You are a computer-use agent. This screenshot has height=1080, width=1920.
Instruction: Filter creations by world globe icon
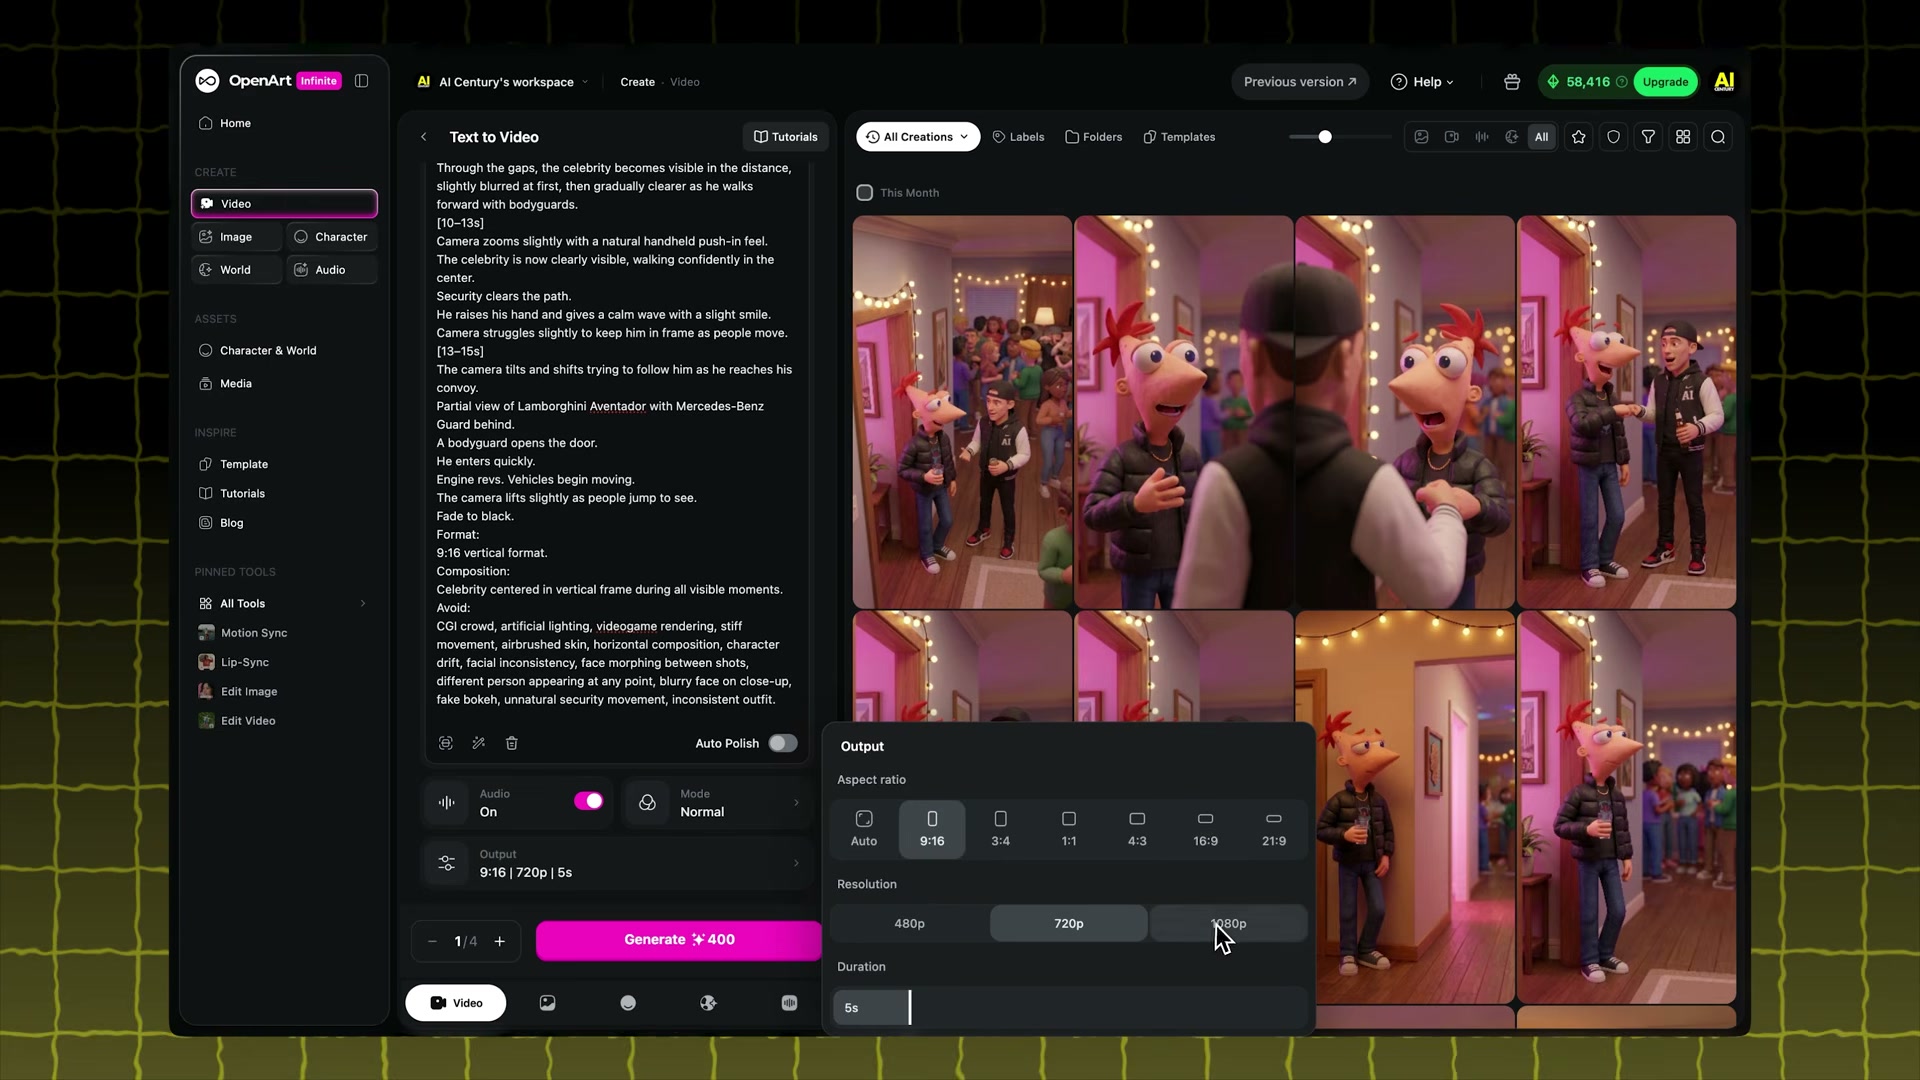pos(1512,137)
